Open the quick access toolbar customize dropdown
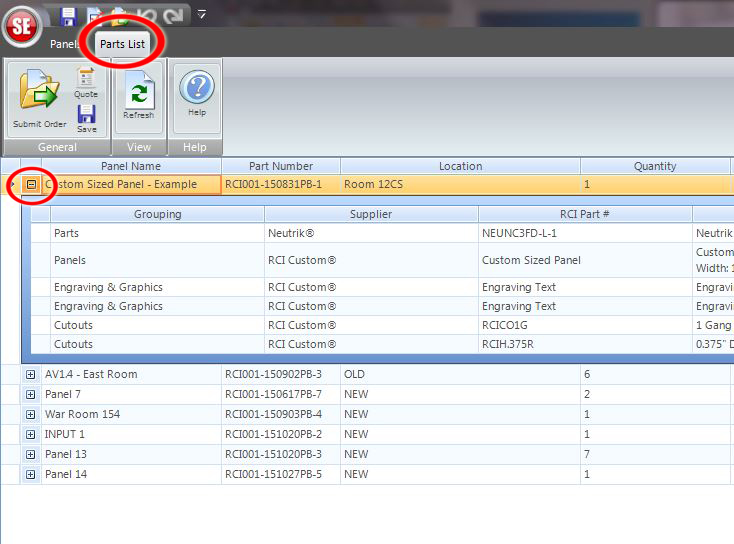734x544 pixels. [x=201, y=14]
